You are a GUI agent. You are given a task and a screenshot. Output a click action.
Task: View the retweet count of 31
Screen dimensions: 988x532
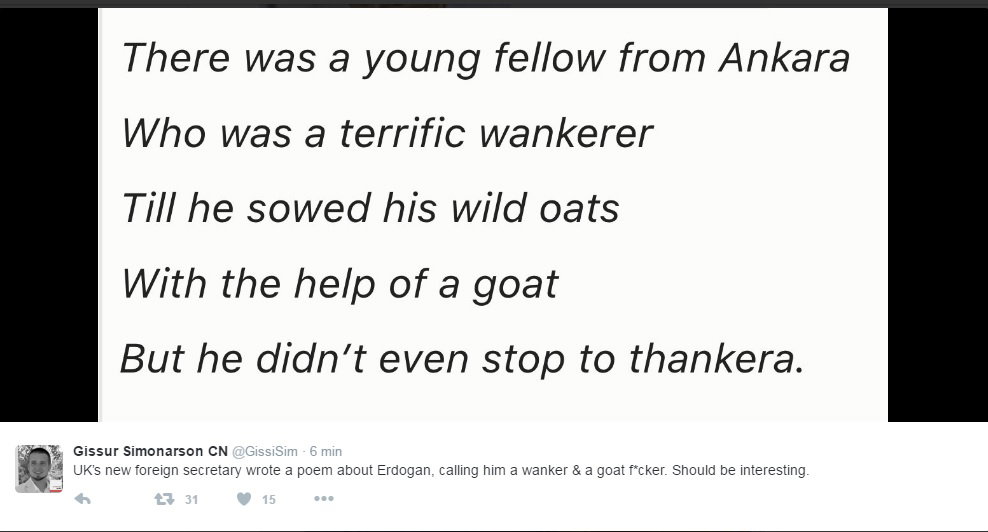click(x=192, y=500)
